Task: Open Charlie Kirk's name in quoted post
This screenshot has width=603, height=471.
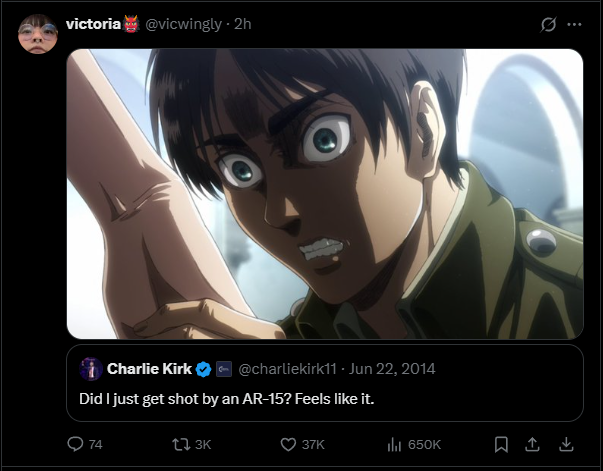Action: 149,369
